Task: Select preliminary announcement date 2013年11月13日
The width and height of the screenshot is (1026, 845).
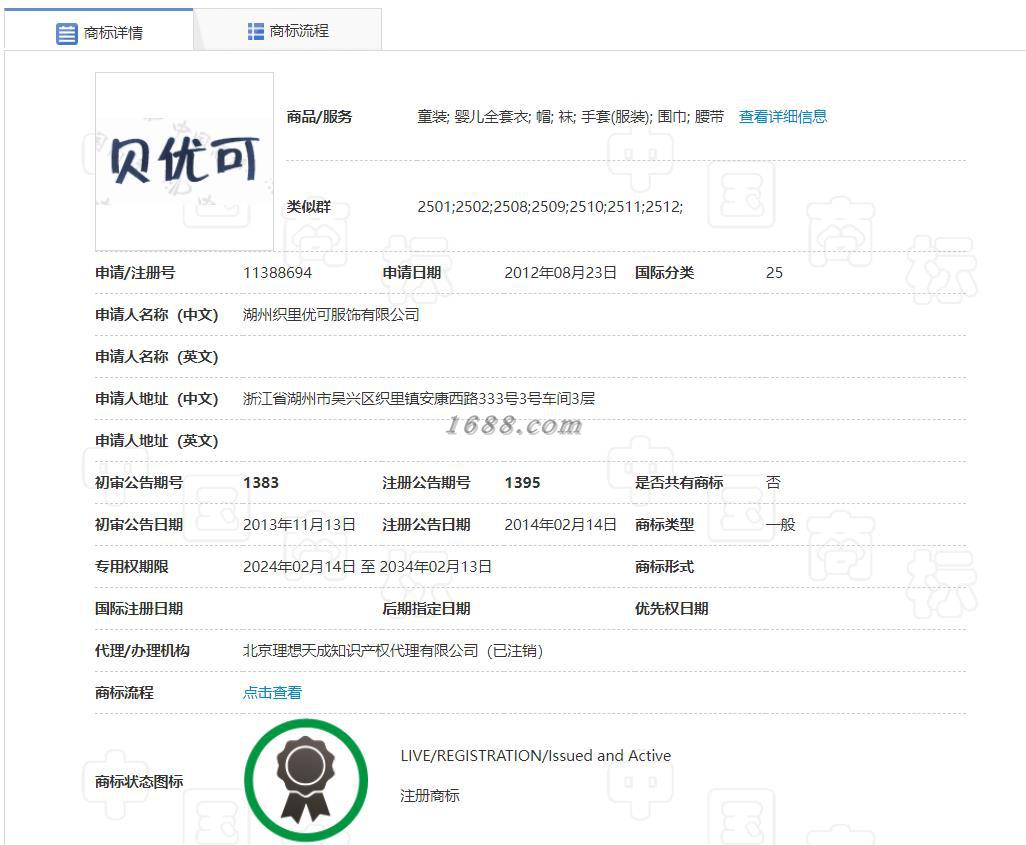Action: coord(299,524)
